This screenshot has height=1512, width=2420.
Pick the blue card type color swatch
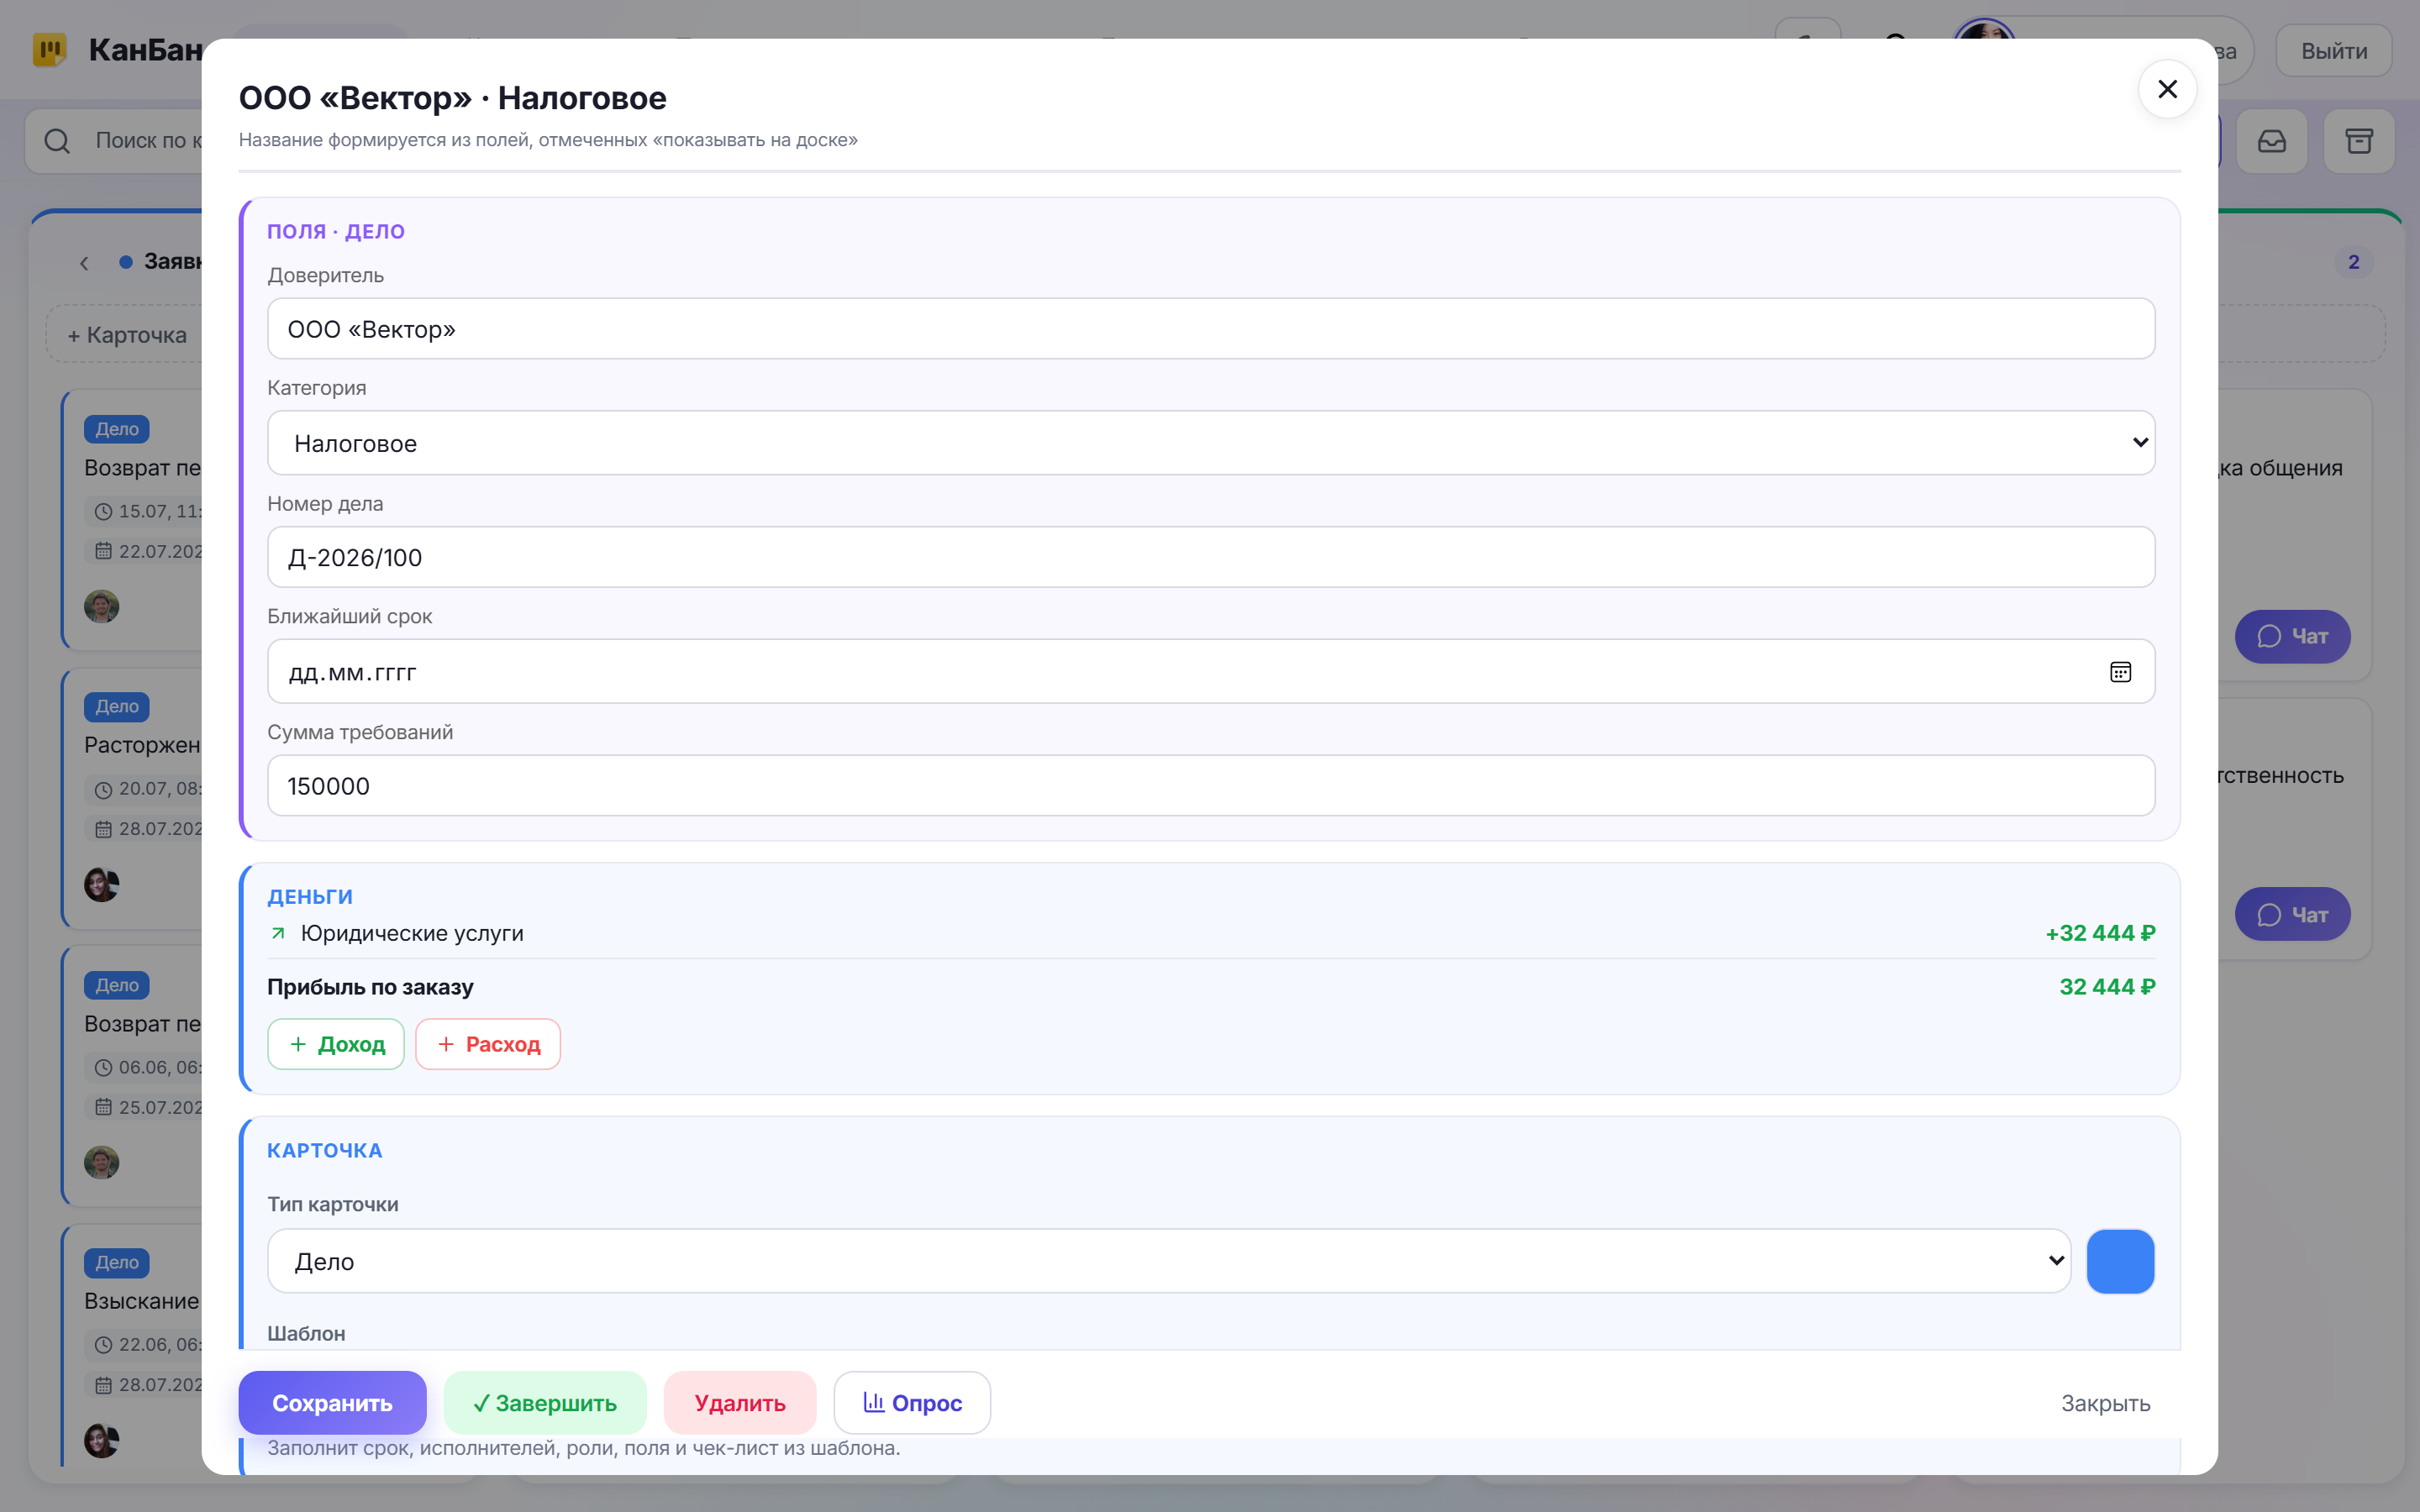(2120, 1261)
